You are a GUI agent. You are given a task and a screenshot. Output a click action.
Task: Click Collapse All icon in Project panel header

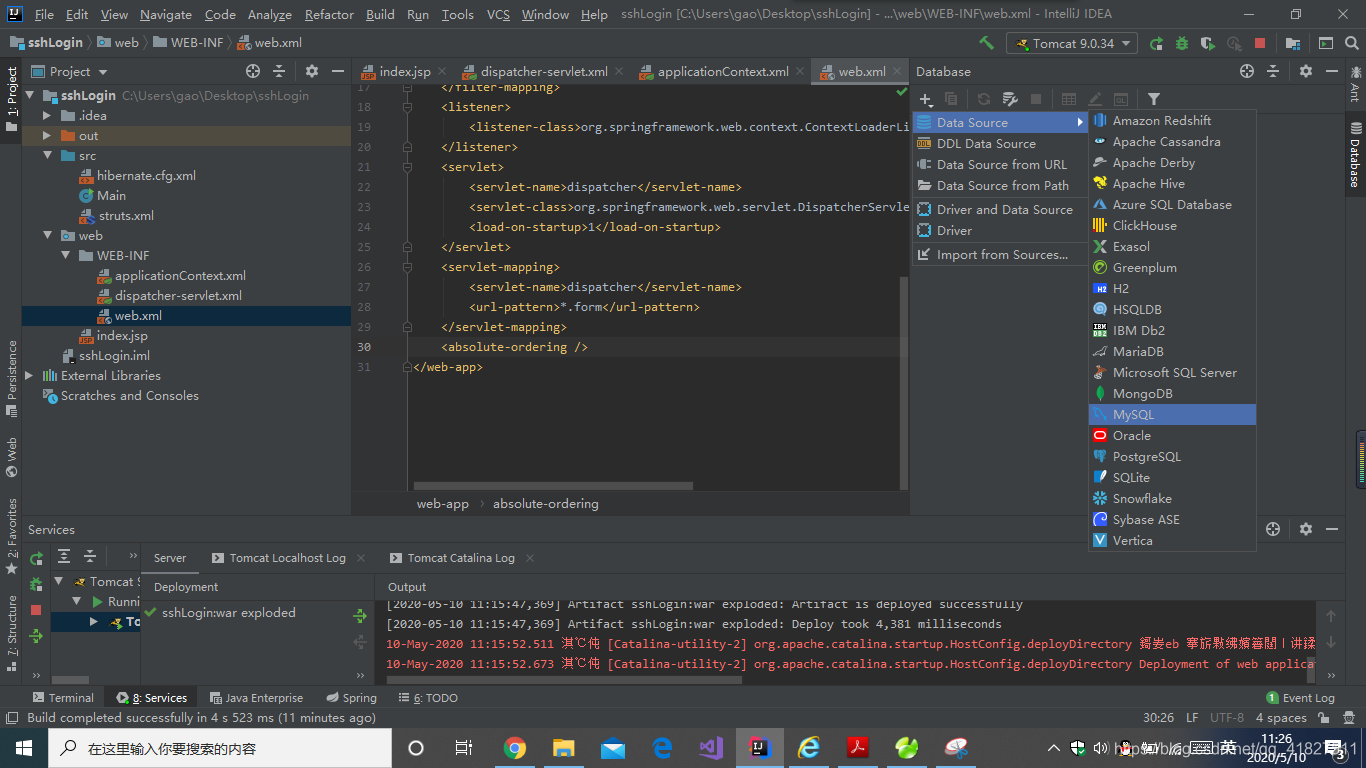(279, 71)
